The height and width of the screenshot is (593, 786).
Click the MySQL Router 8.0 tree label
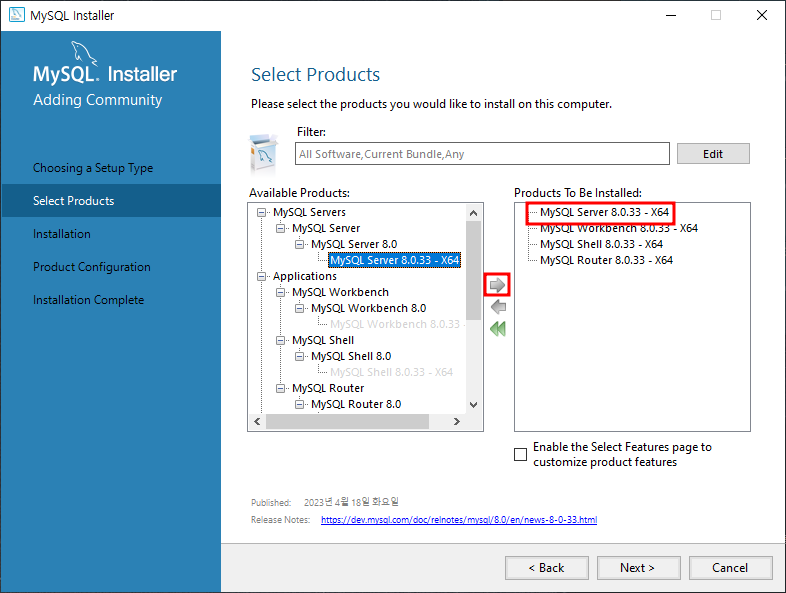tap(356, 405)
